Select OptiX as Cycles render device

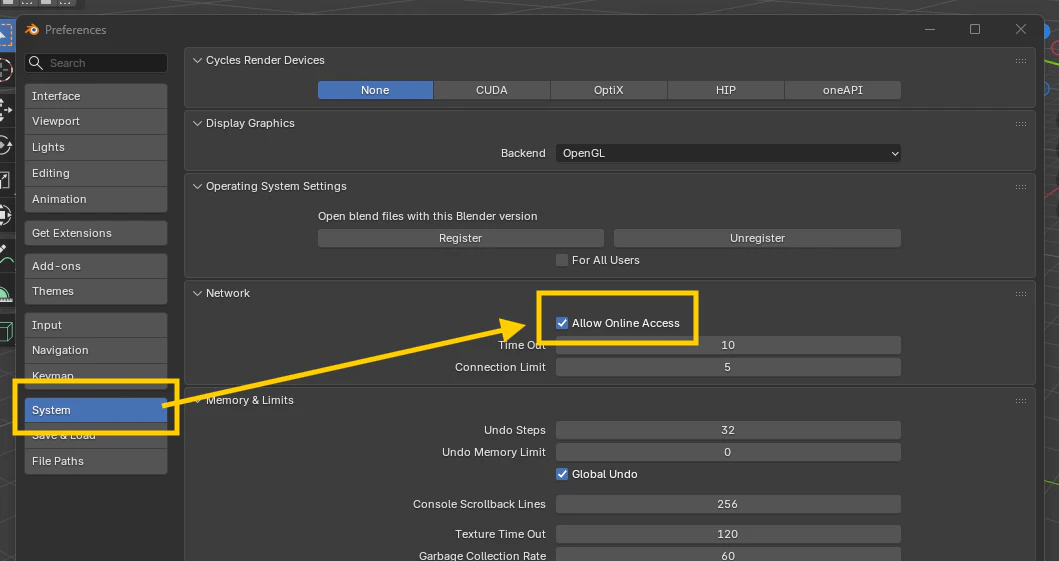coord(609,90)
